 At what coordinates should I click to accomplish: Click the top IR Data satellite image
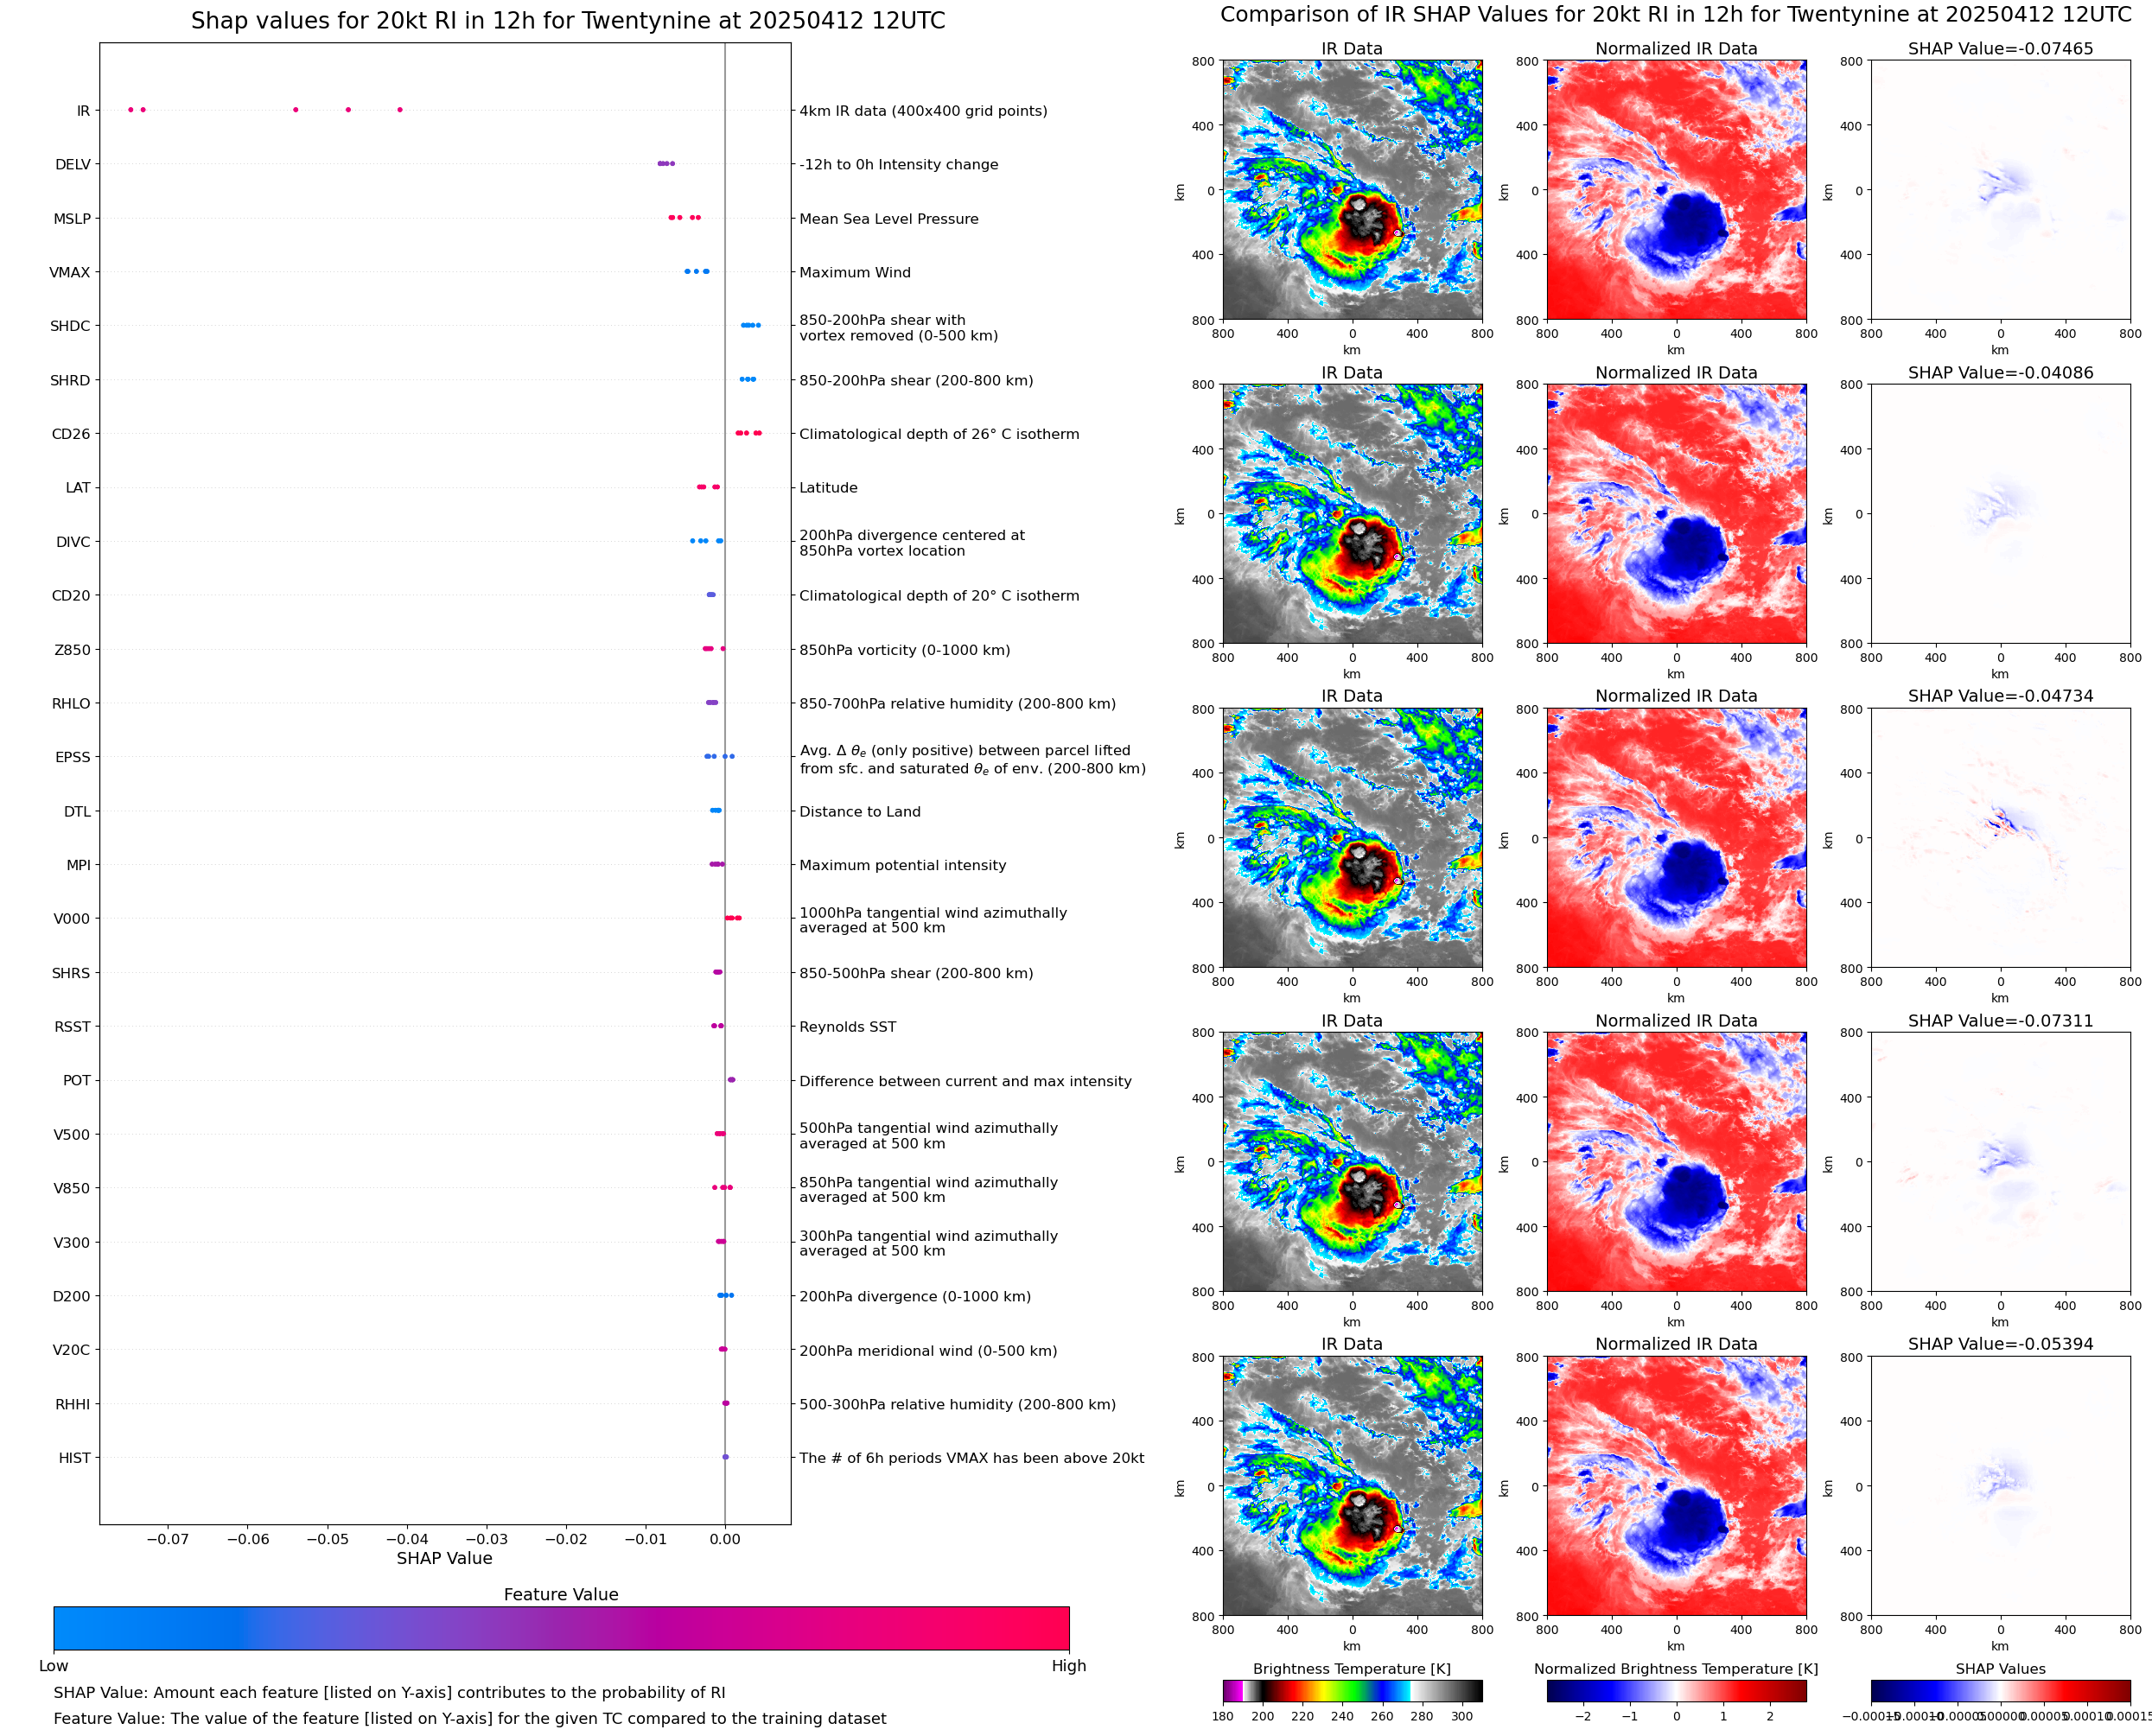pos(1352,190)
